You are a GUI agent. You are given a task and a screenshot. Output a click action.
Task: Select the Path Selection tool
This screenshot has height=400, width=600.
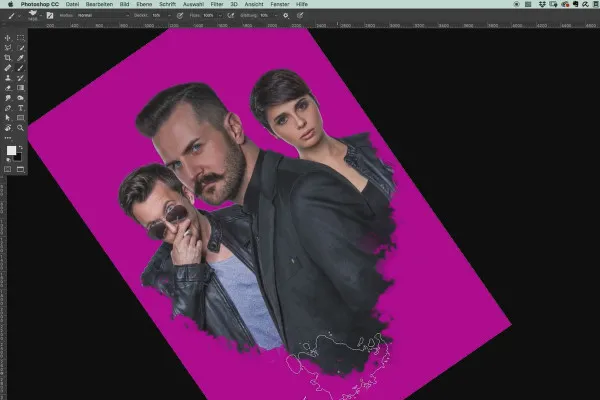tap(8, 118)
